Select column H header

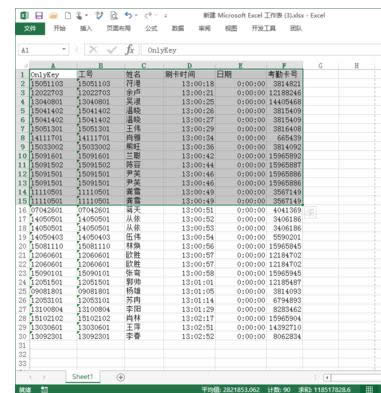(x=356, y=66)
